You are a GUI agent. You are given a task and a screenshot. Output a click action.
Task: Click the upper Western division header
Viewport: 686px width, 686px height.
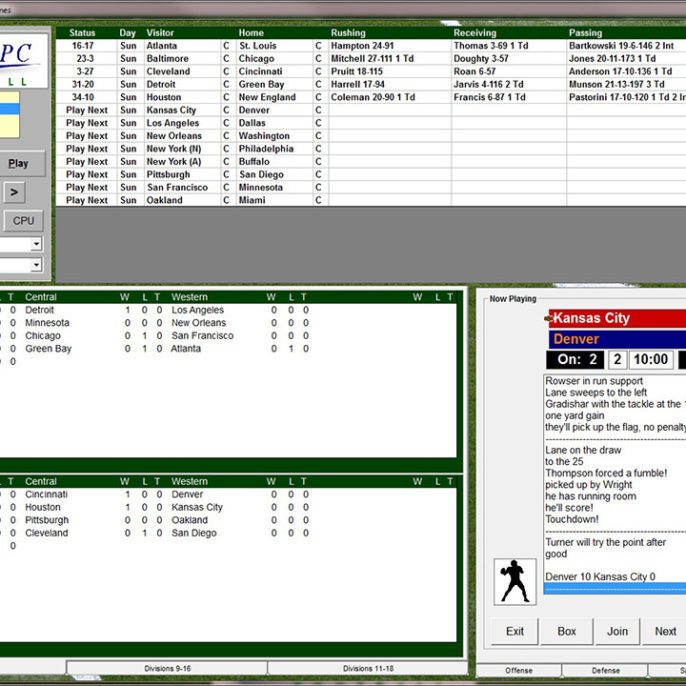click(189, 297)
